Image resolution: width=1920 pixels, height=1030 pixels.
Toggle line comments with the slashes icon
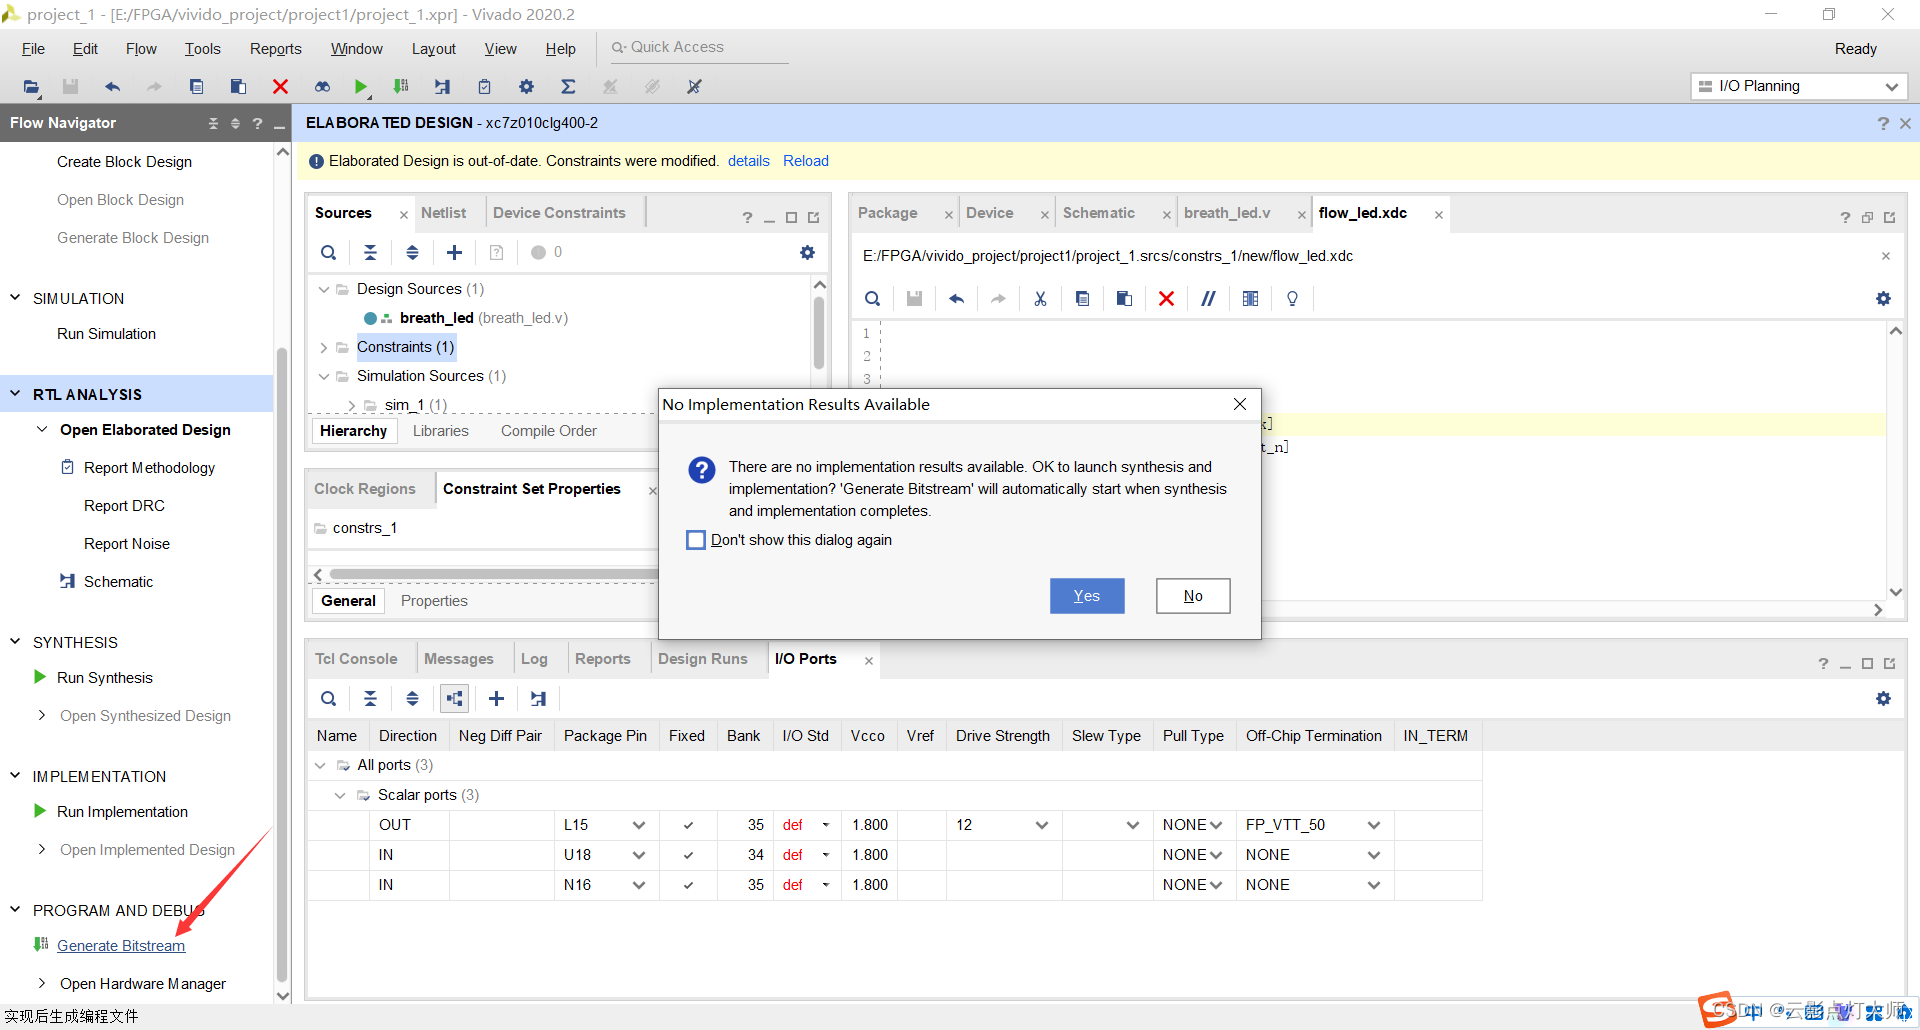click(1208, 298)
